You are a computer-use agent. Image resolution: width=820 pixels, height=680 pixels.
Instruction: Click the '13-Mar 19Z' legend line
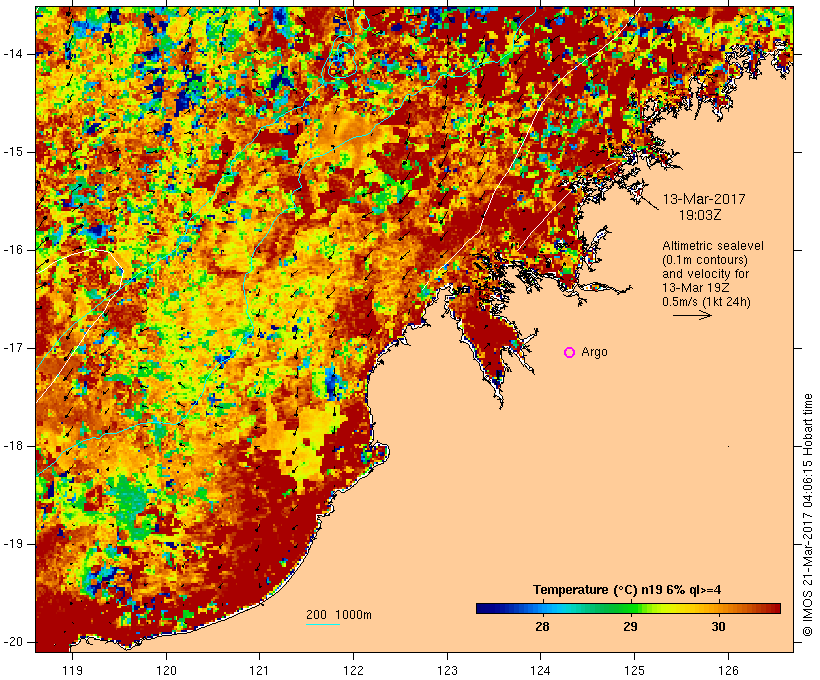[x=696, y=288]
